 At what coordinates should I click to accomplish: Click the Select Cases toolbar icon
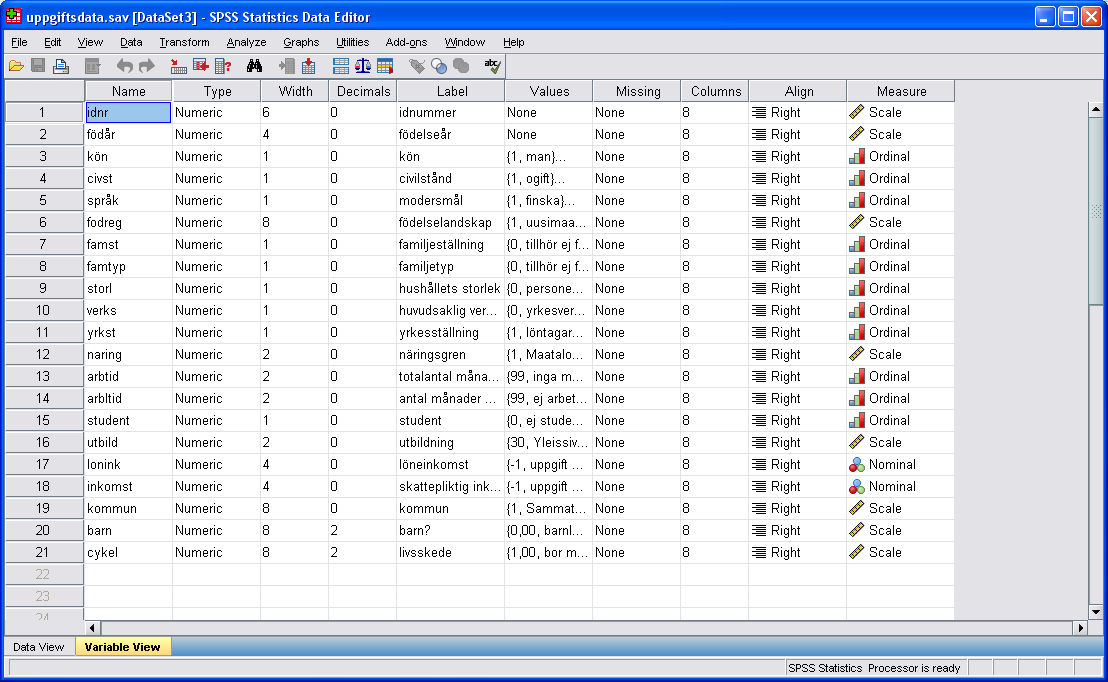[385, 66]
